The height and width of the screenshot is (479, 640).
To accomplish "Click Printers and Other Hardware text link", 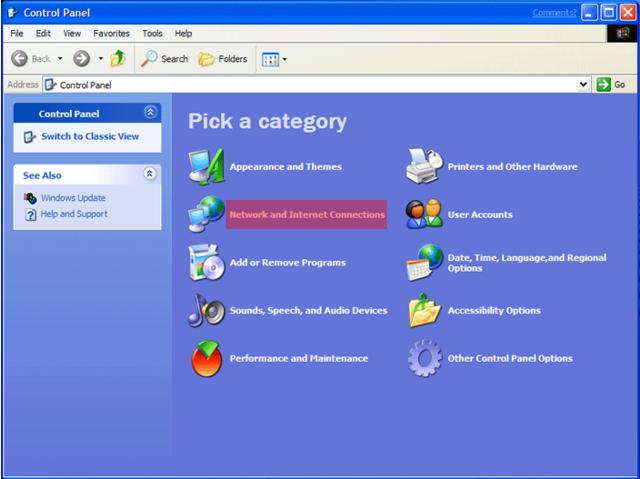I will [x=513, y=166].
